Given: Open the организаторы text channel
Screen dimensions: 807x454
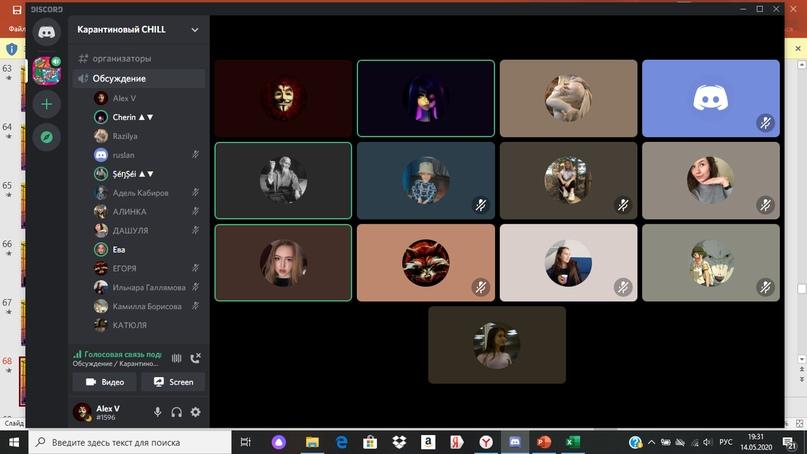Looking at the screenshot, I should [x=121, y=58].
